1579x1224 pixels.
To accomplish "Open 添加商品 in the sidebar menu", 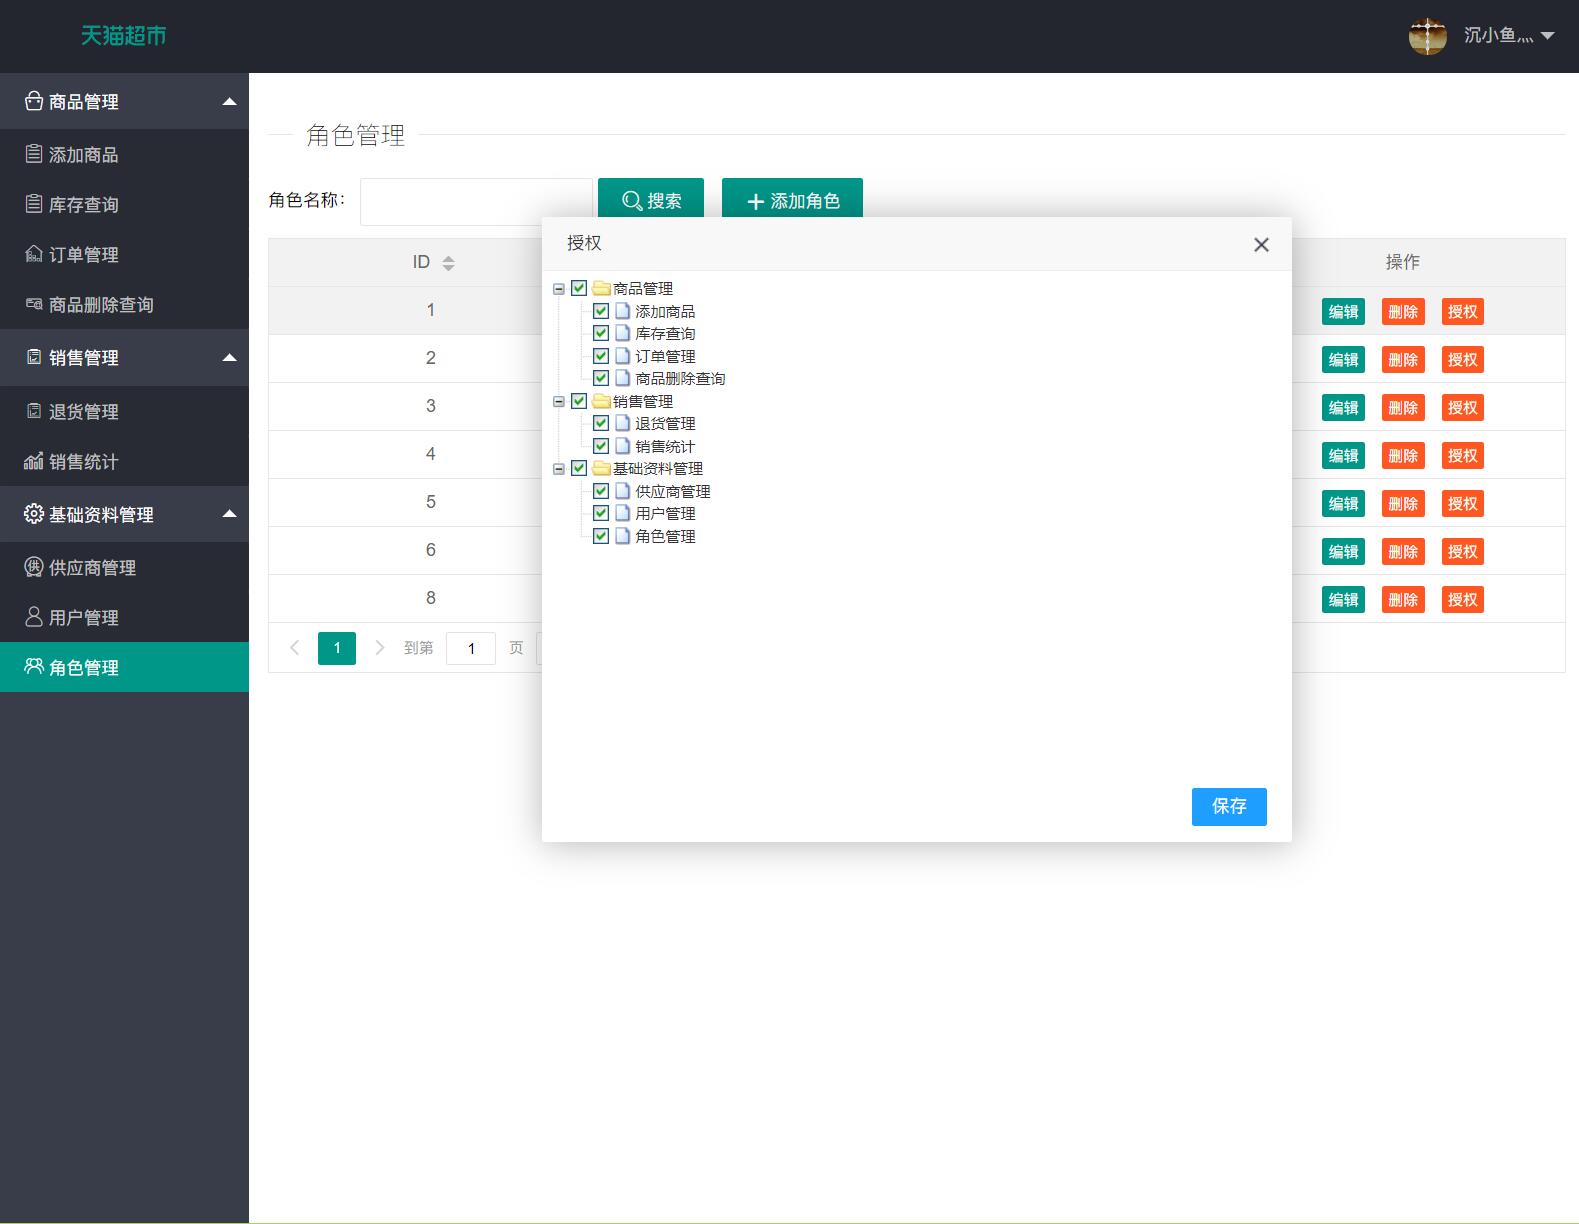I will (124, 155).
